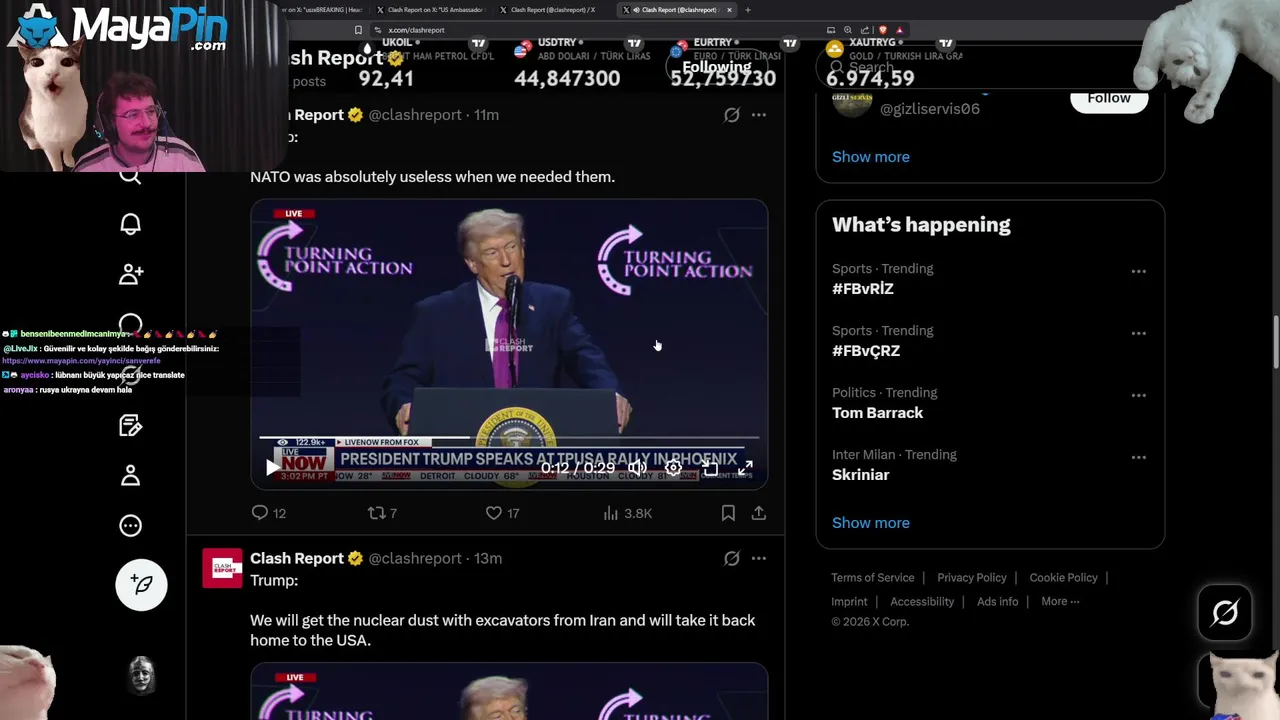The width and height of the screenshot is (1280, 720).
Task: Click the nuclear dust tweet's video thumbnail
Action: click(x=509, y=691)
